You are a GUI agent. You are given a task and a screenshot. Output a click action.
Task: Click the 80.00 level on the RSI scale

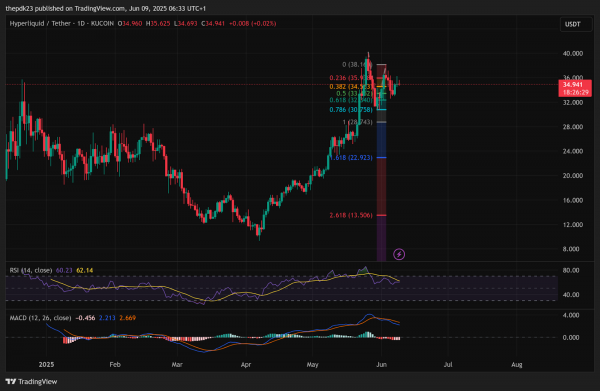click(571, 270)
